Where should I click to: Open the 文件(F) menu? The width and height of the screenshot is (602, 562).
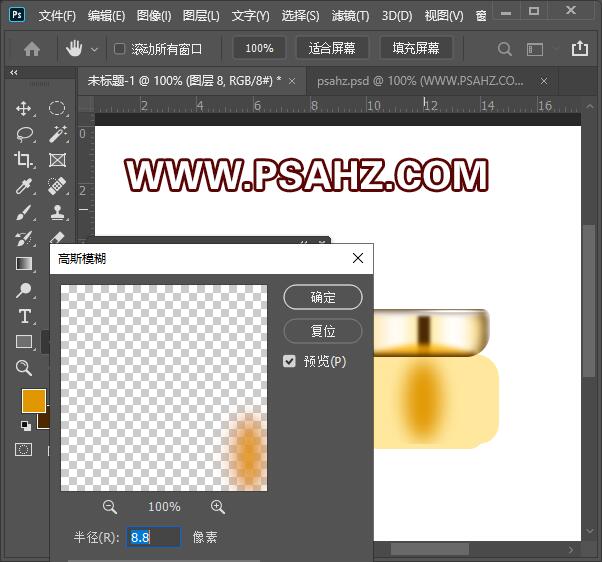[x=57, y=16]
